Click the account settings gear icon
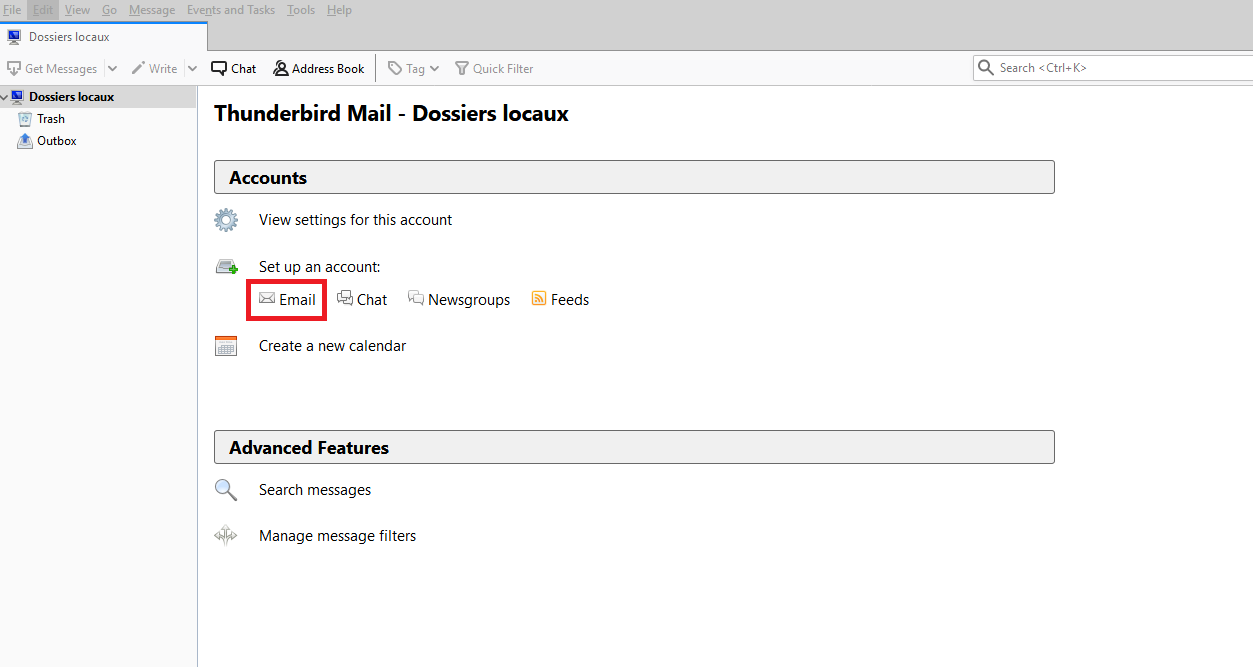The width and height of the screenshot is (1253, 667). [226, 220]
